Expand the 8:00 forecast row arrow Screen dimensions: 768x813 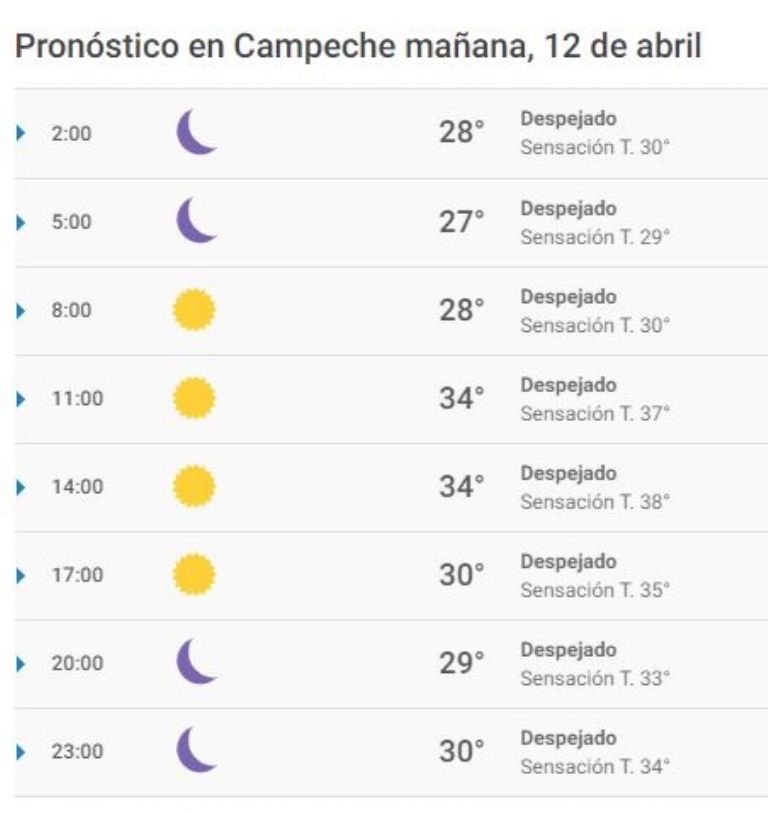[x=21, y=311]
